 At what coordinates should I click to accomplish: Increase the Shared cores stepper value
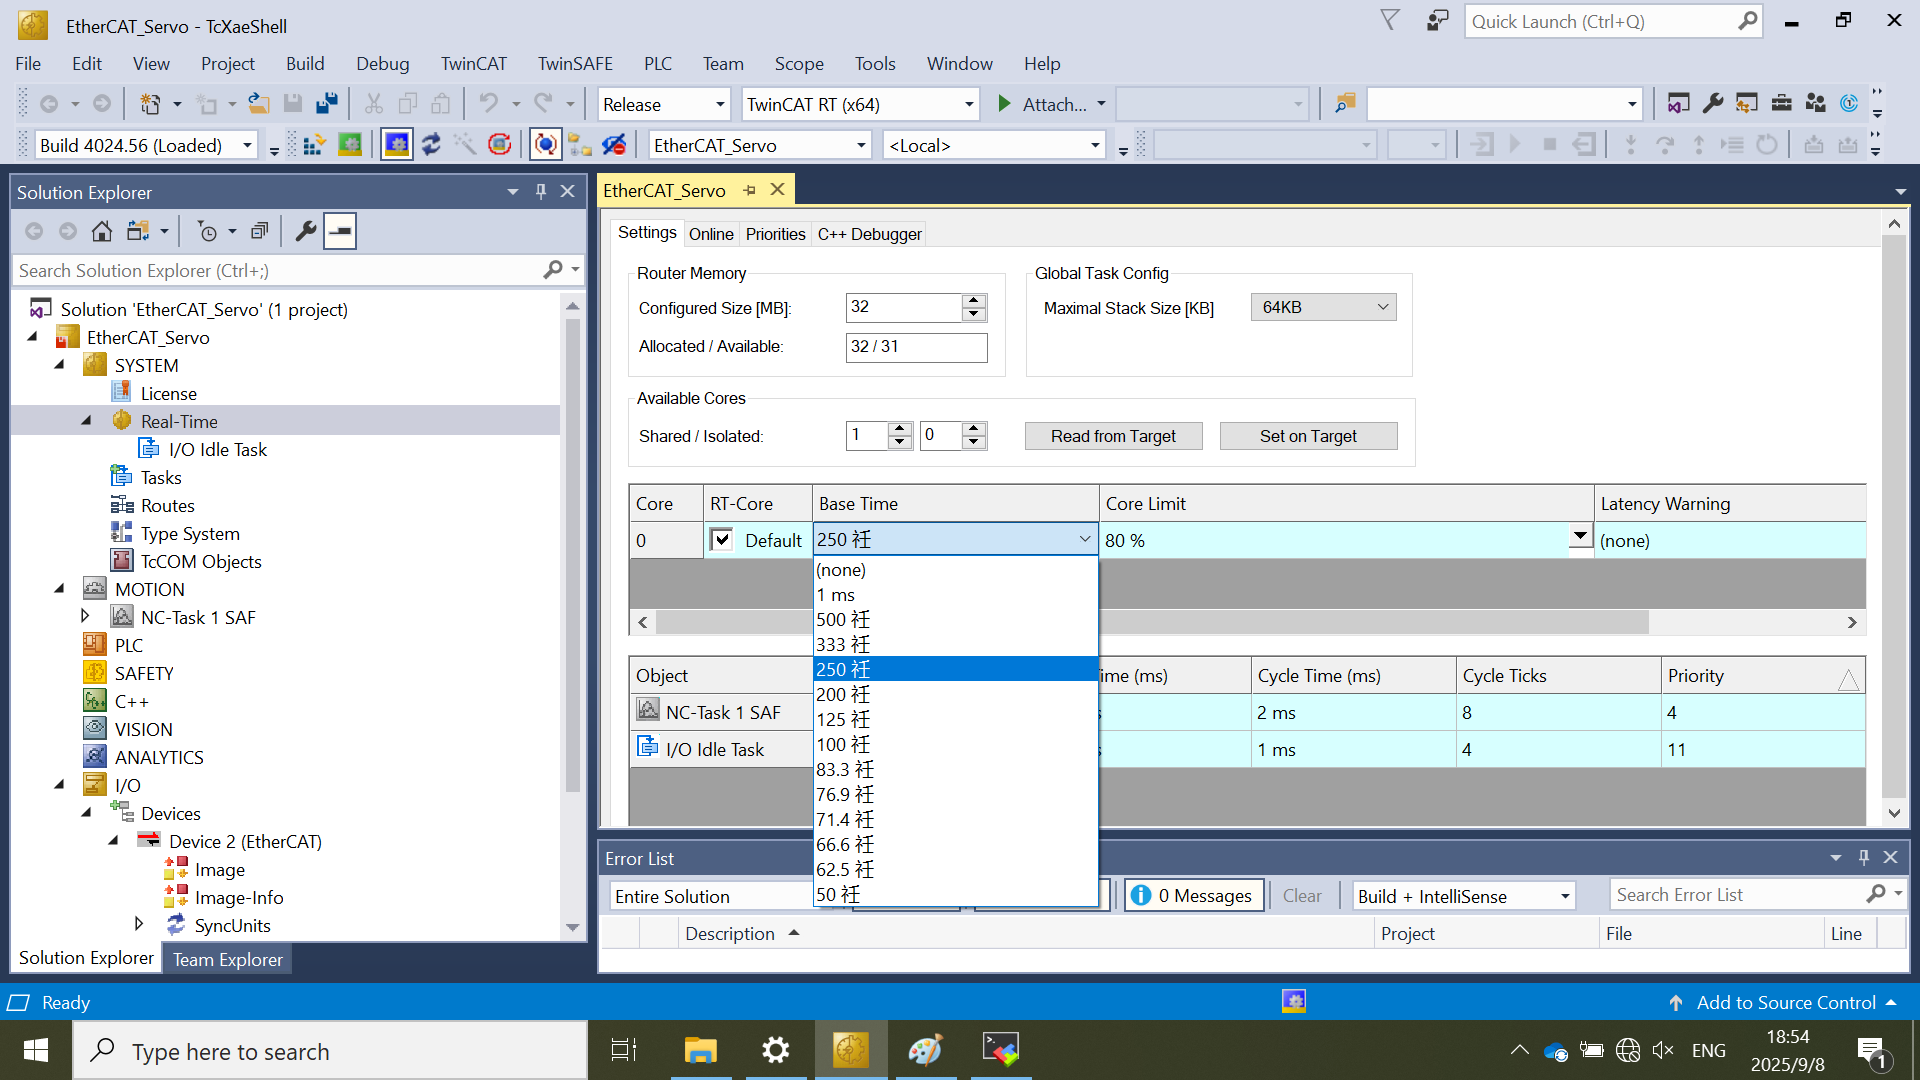(x=900, y=429)
